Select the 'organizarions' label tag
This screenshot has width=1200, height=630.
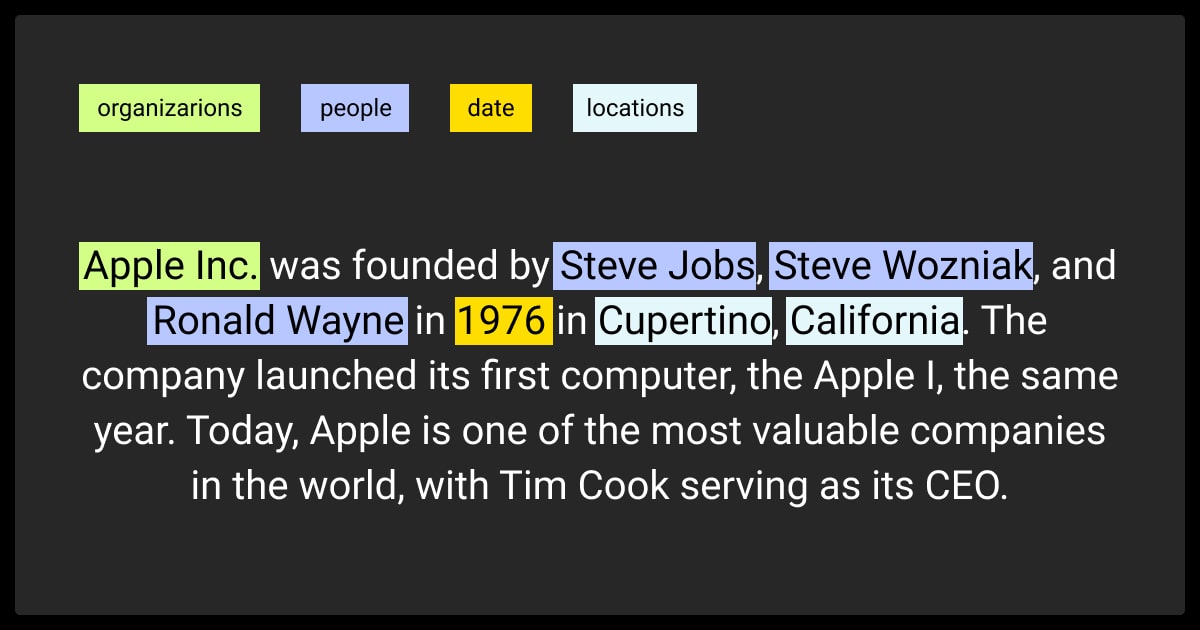pyautogui.click(x=169, y=108)
